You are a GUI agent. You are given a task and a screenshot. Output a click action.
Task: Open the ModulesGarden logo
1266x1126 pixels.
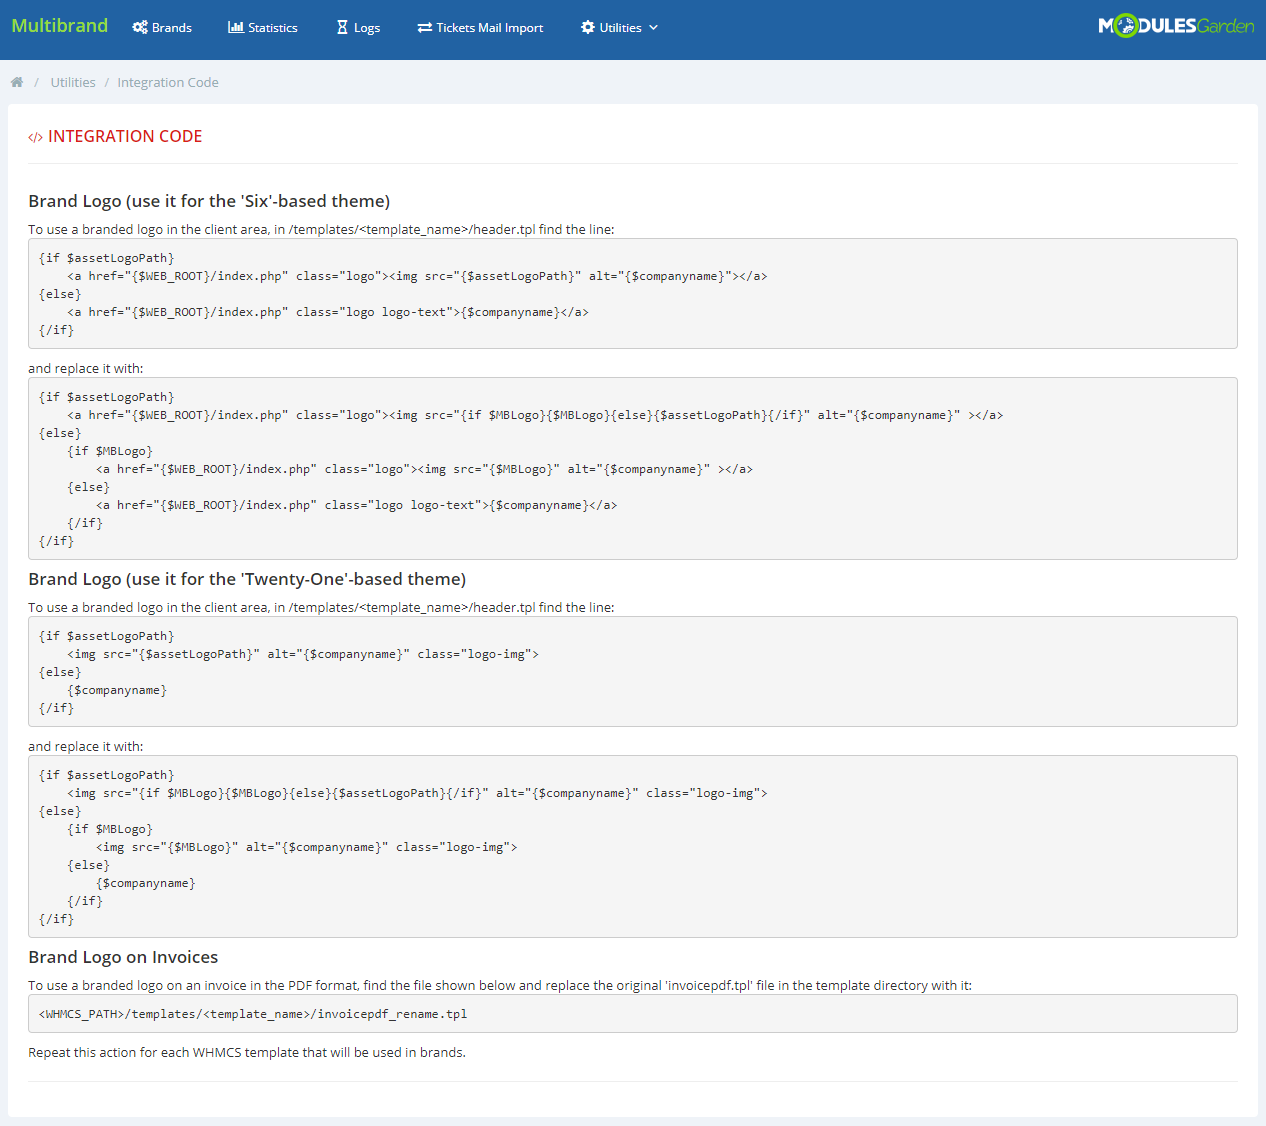click(1176, 26)
